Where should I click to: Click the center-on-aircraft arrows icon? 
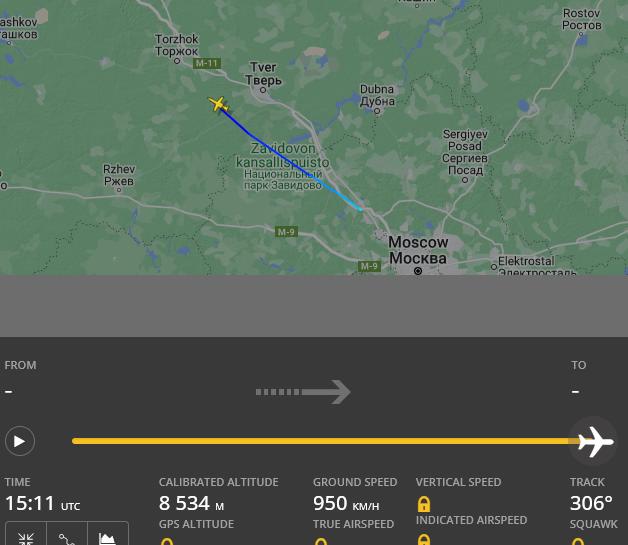(26, 537)
